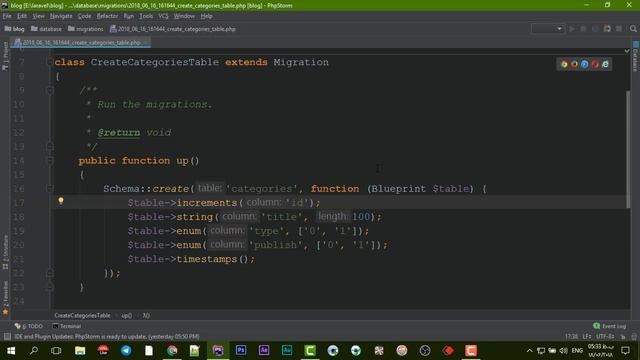640x360 pixels.
Task: Open the Favorites side panel
Action: coord(5,298)
